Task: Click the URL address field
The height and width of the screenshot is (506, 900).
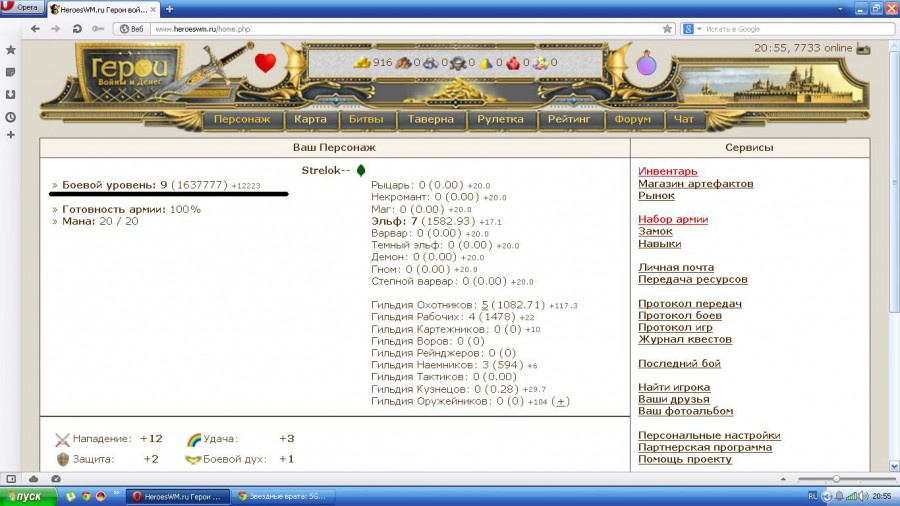Action: point(400,29)
